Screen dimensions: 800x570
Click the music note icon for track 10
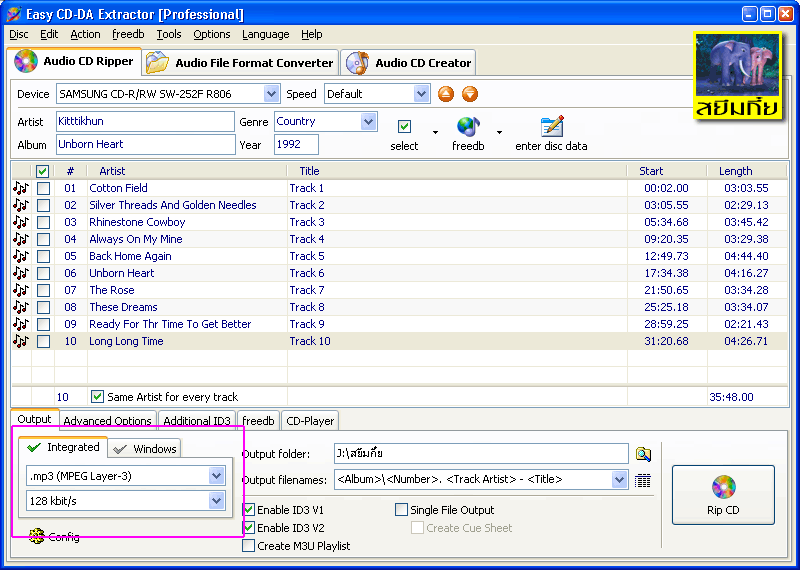[x=21, y=341]
